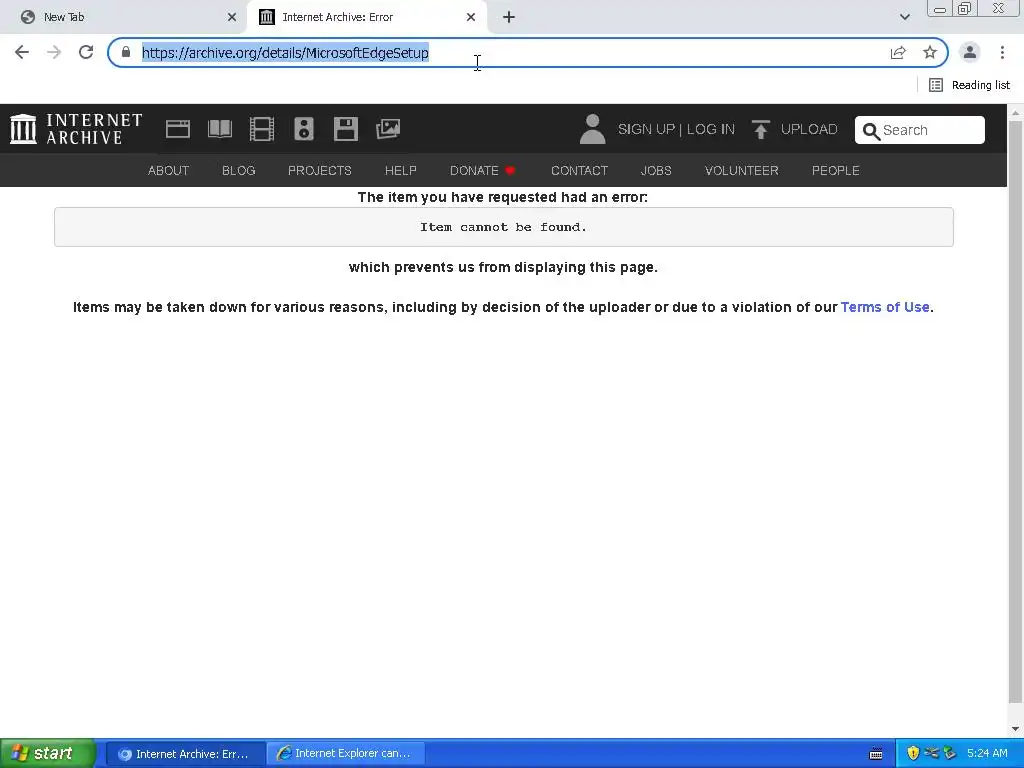Open the Software floppy disk icon

coord(345,129)
